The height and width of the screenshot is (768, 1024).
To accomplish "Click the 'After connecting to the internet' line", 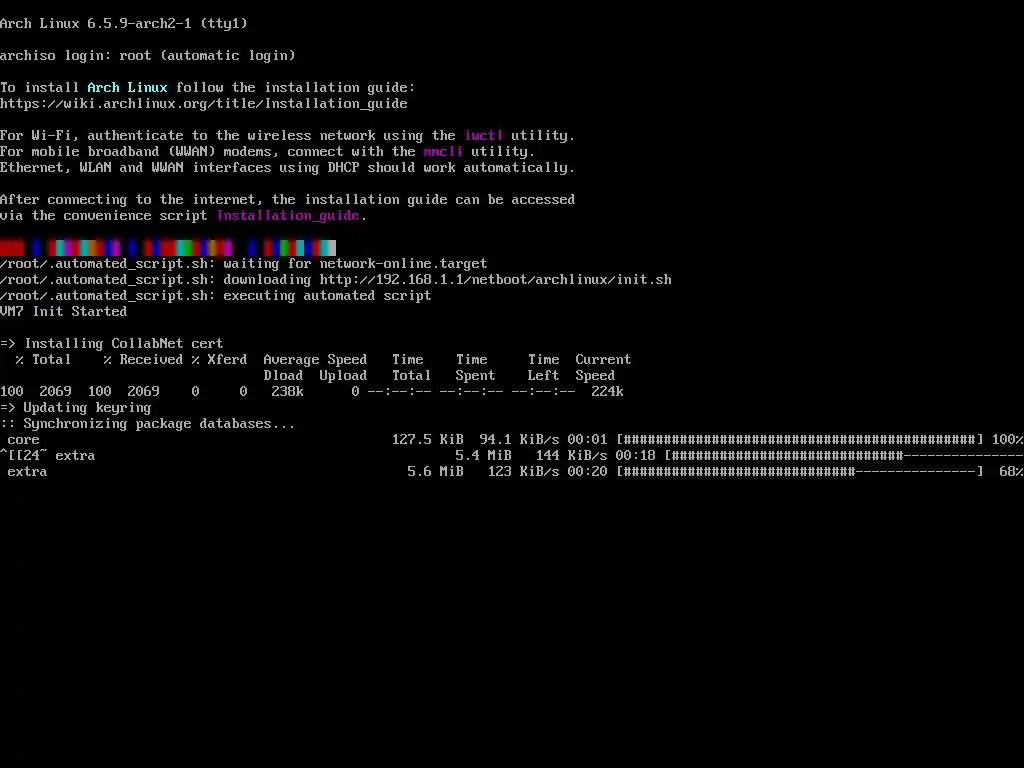I will 287,200.
